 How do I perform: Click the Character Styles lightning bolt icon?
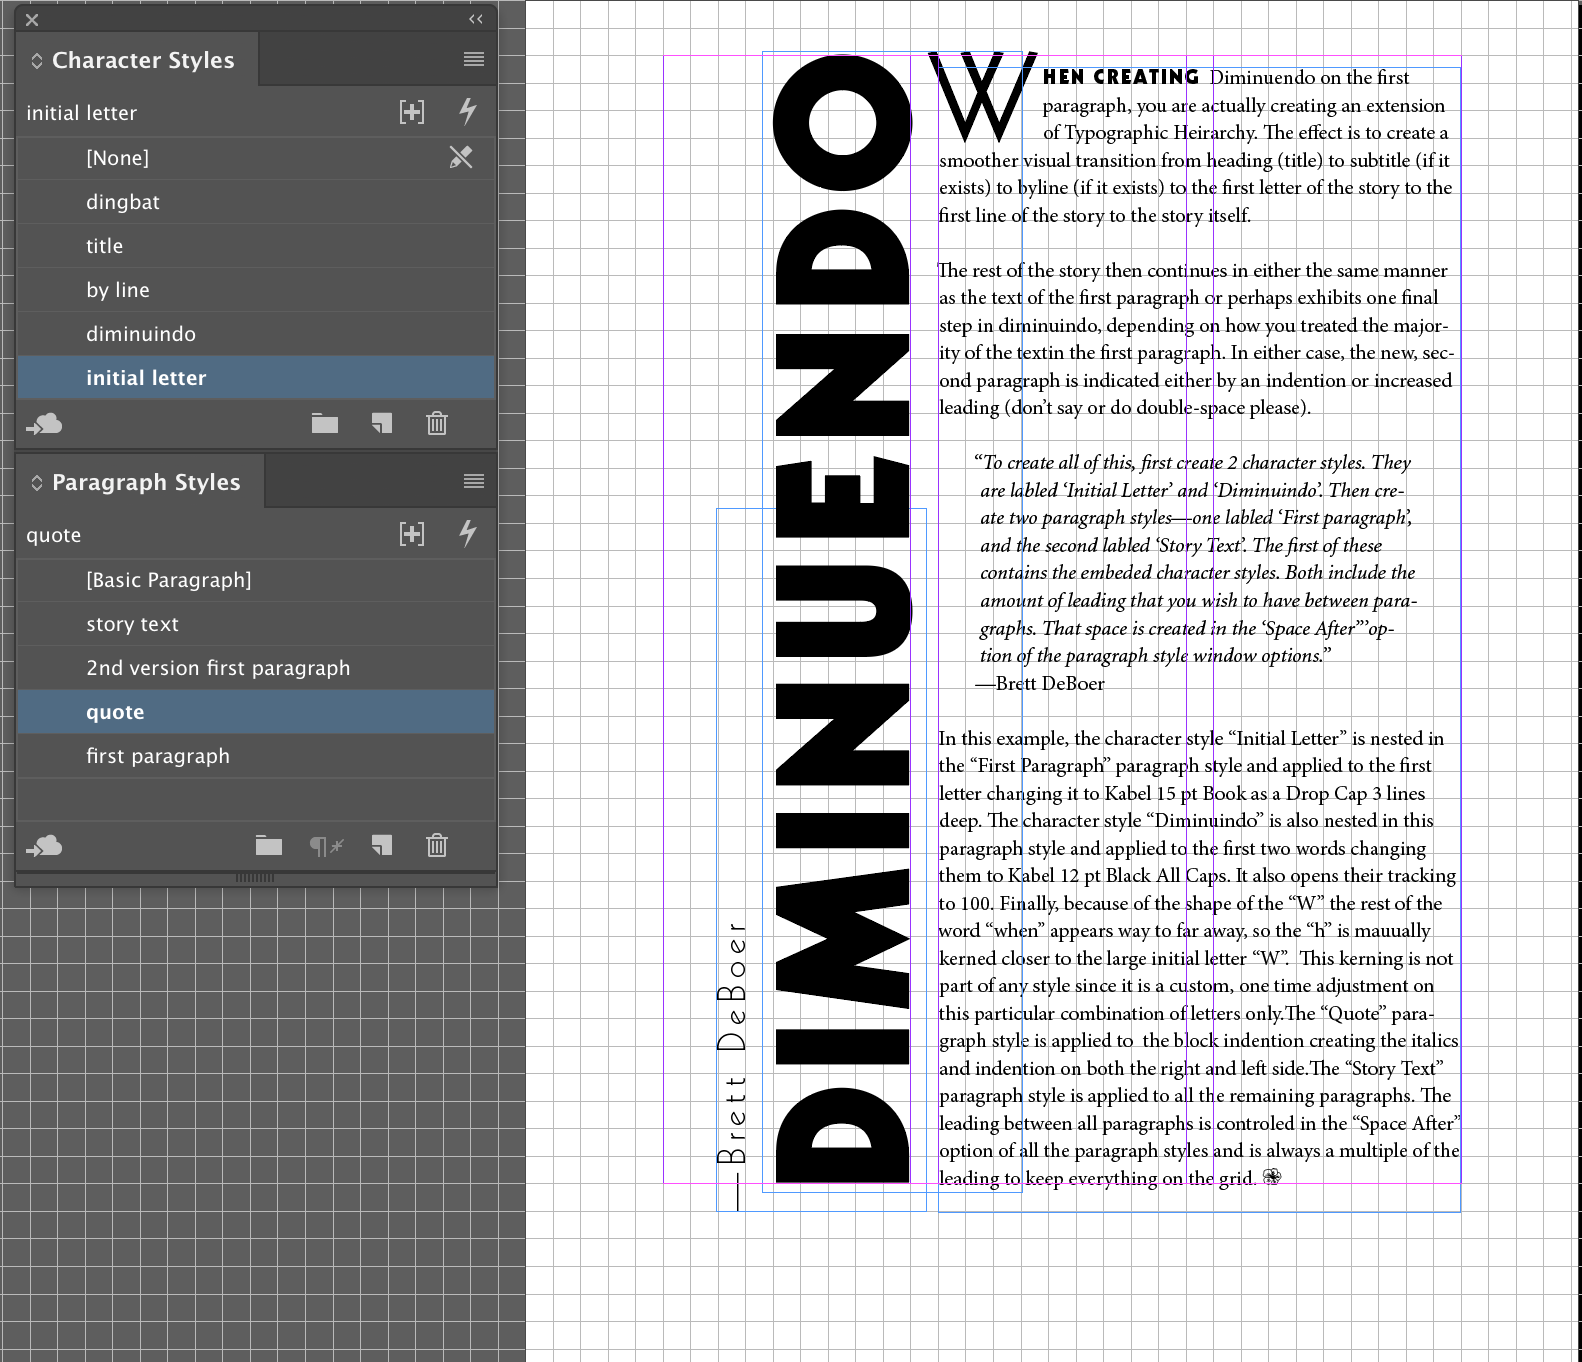click(x=467, y=111)
